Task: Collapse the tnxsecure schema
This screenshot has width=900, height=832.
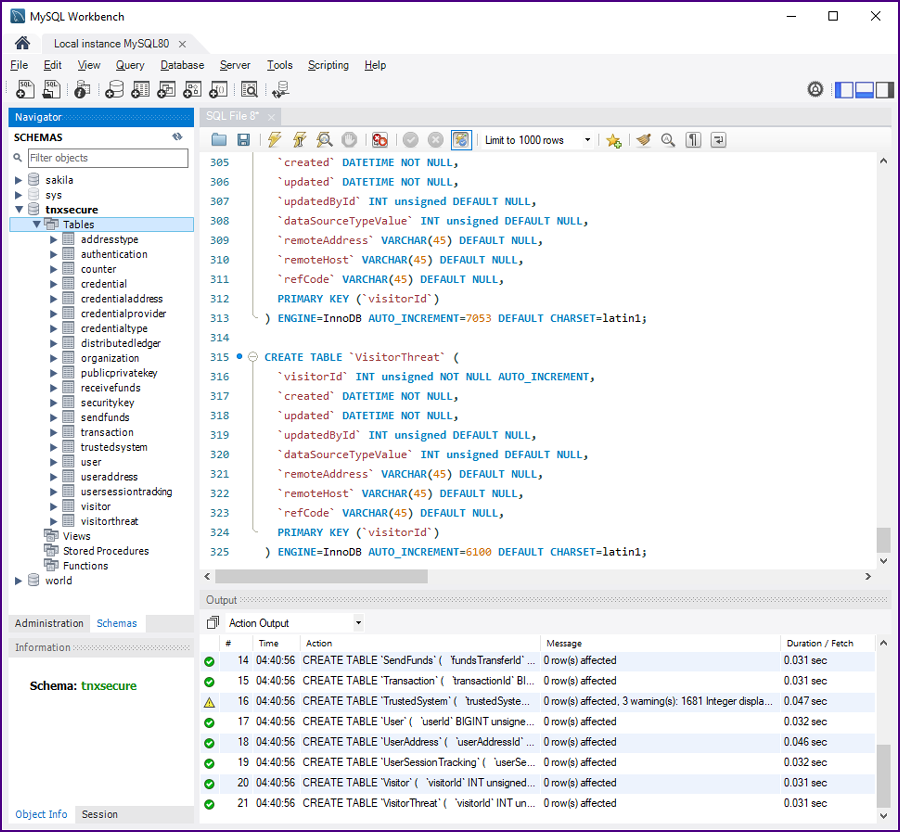Action: click(19, 209)
